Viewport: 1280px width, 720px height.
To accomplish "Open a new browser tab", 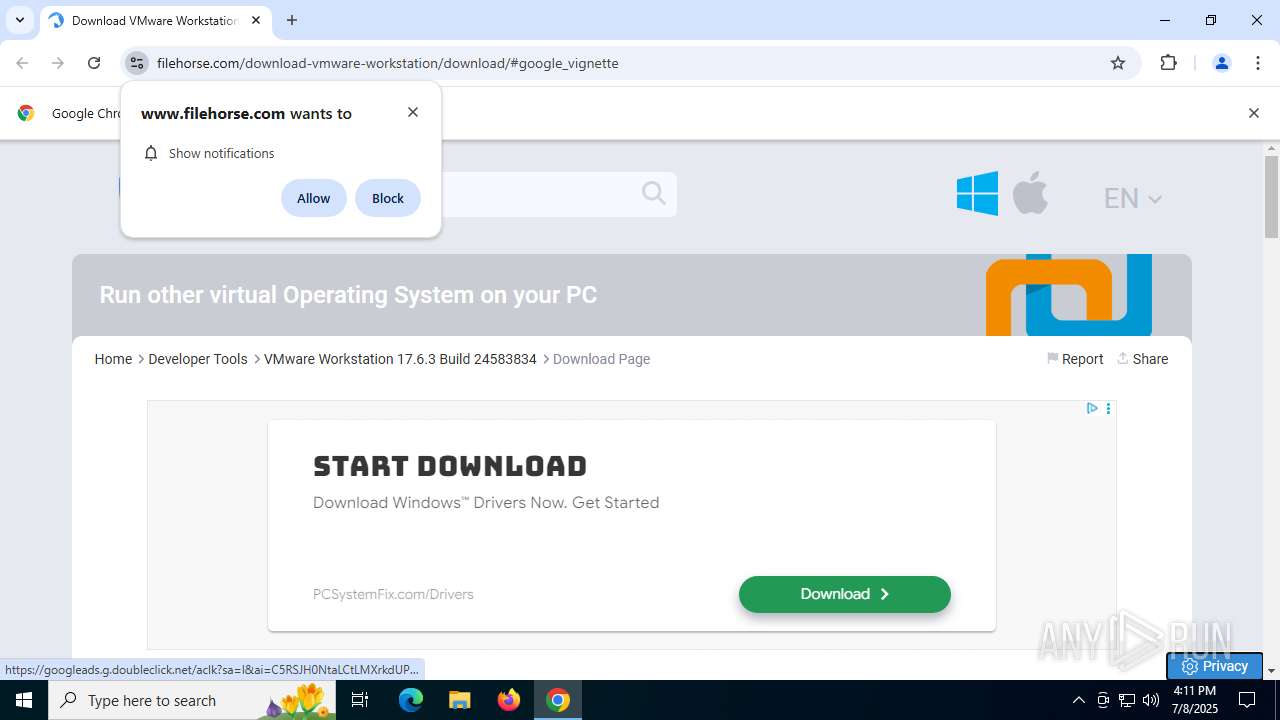I will (x=292, y=20).
